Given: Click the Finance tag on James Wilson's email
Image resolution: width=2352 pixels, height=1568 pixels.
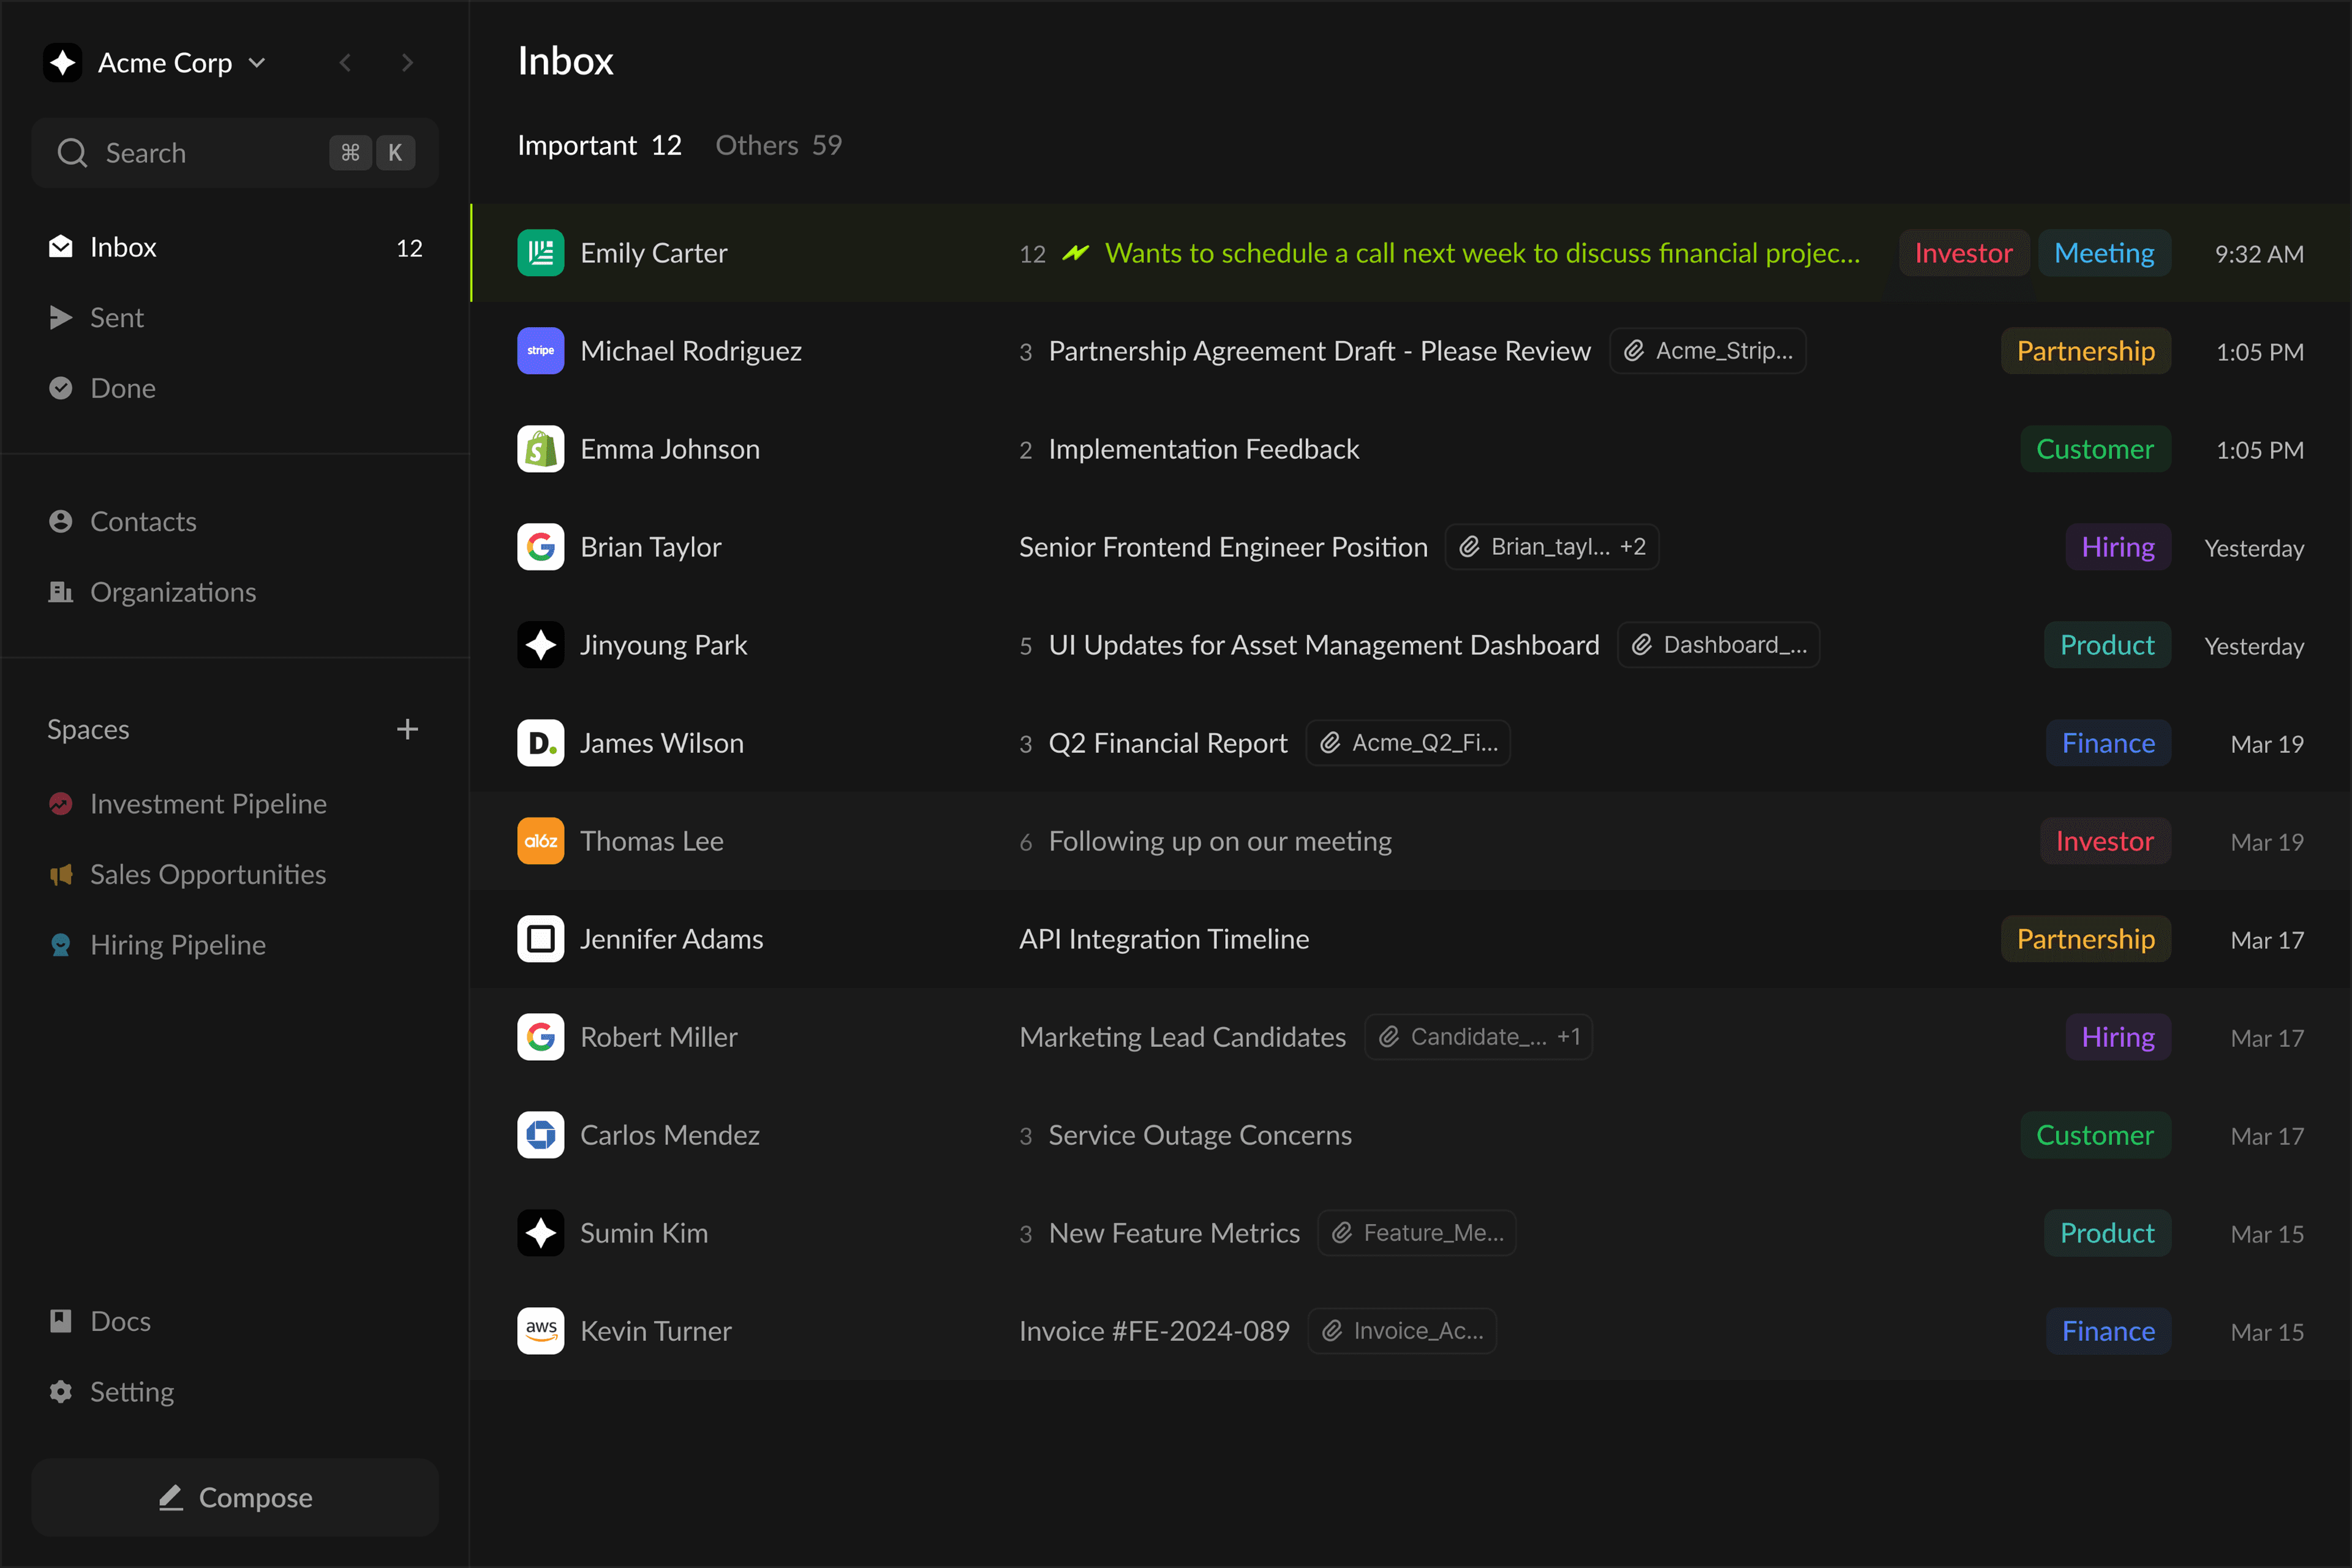Looking at the screenshot, I should pyautogui.click(x=2108, y=743).
